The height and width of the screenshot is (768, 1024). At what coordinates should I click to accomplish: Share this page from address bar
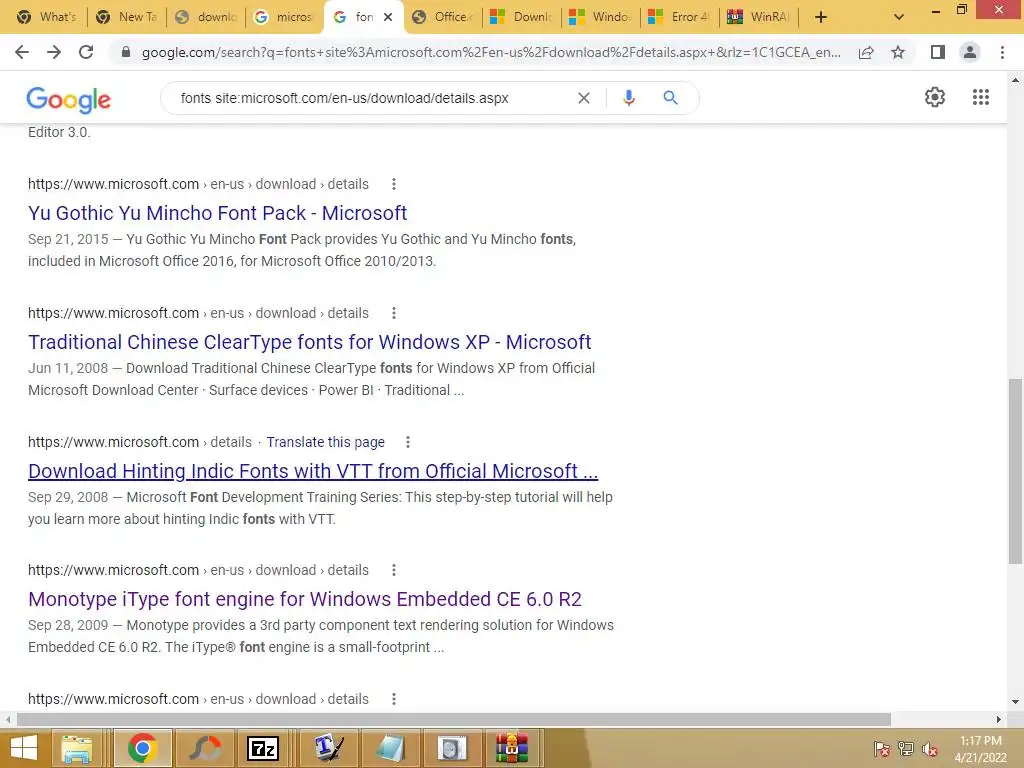coord(866,52)
